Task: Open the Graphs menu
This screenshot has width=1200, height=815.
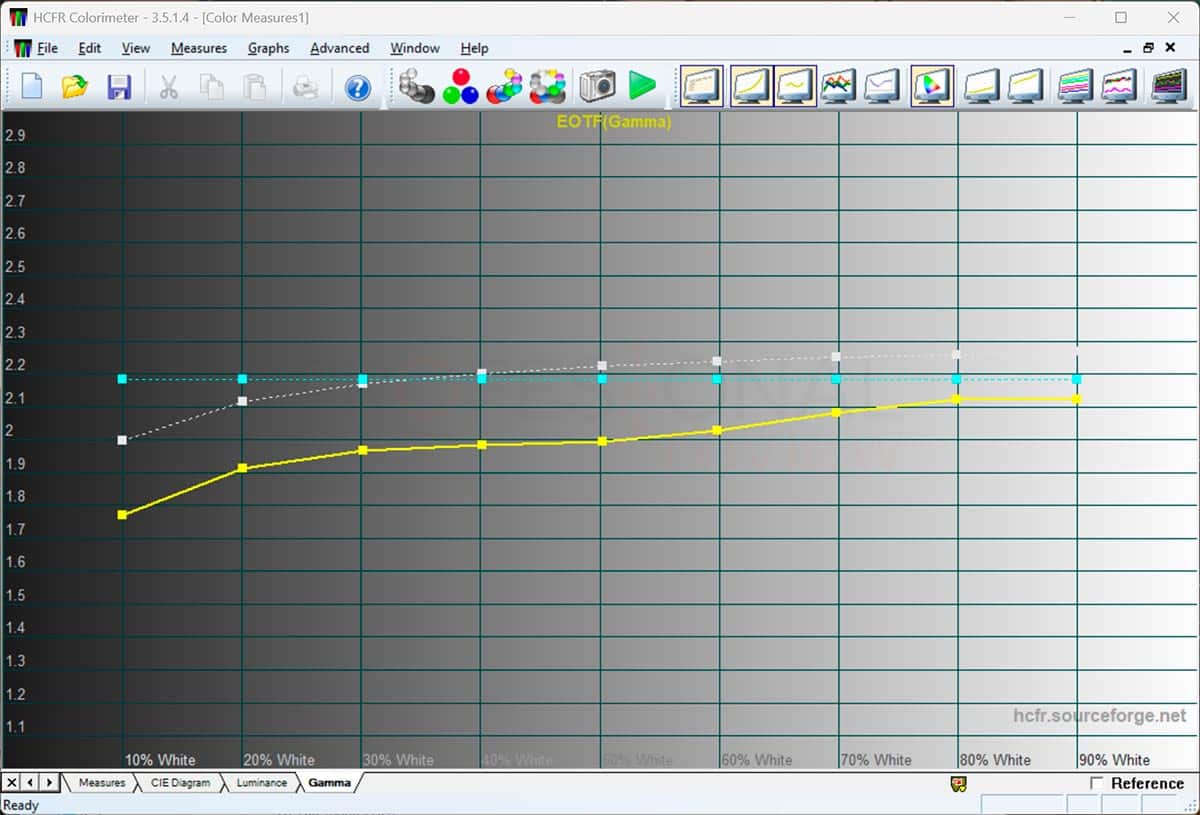Action: [x=269, y=48]
